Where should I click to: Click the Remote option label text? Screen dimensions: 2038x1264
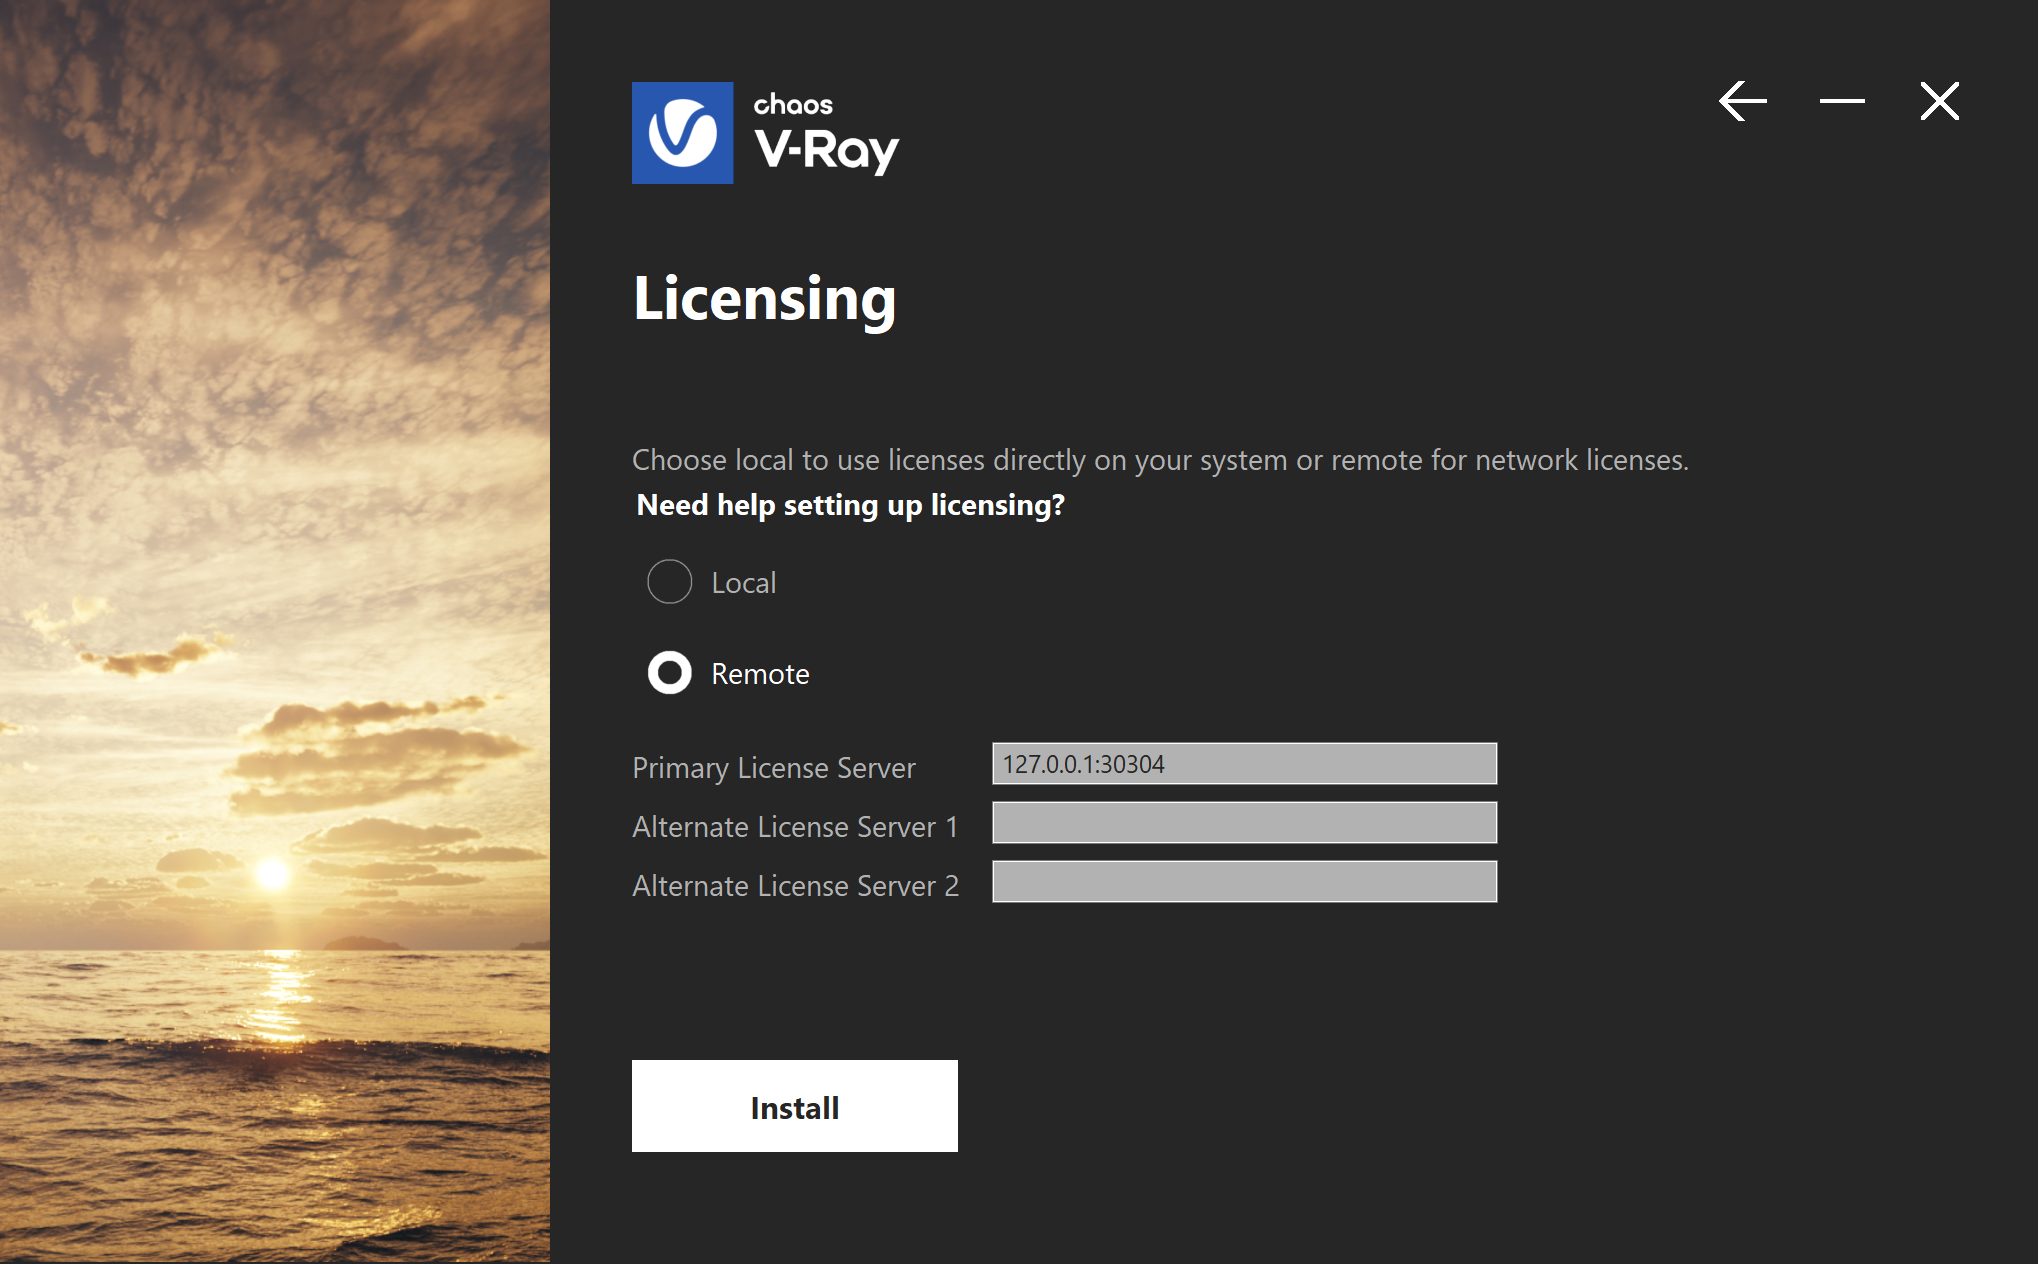click(x=760, y=673)
